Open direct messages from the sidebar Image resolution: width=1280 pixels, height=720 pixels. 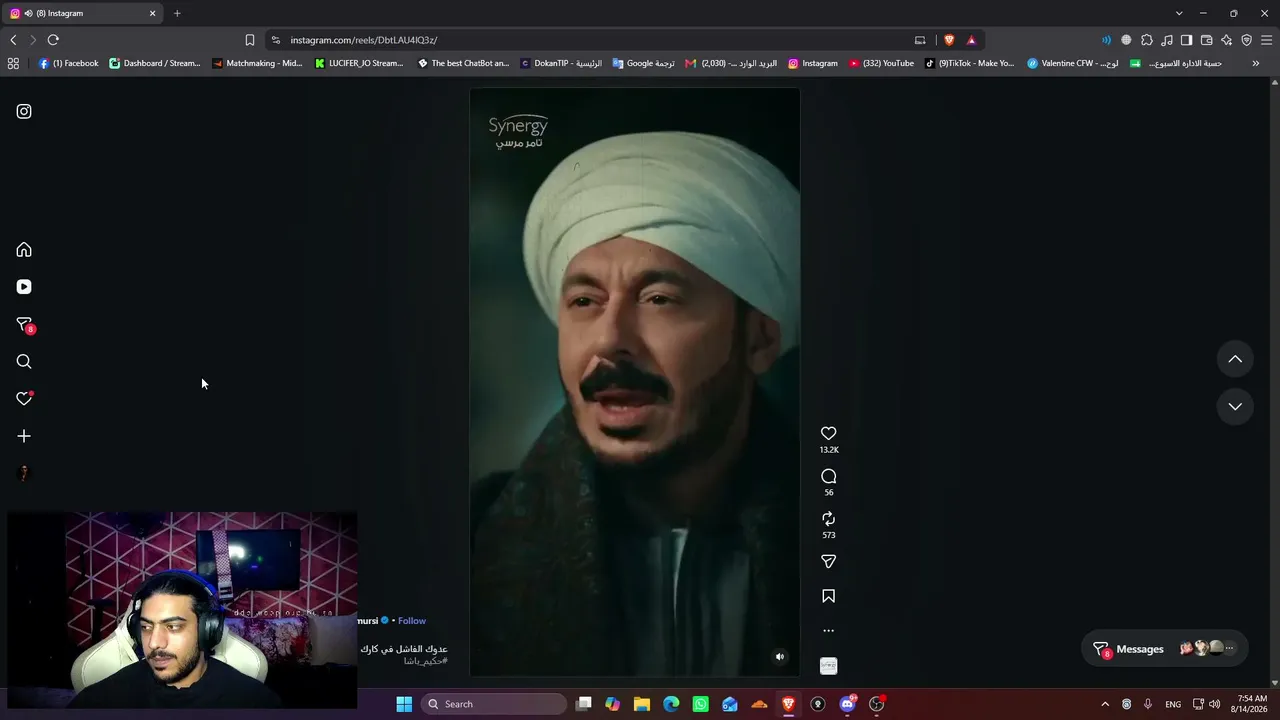[24, 325]
